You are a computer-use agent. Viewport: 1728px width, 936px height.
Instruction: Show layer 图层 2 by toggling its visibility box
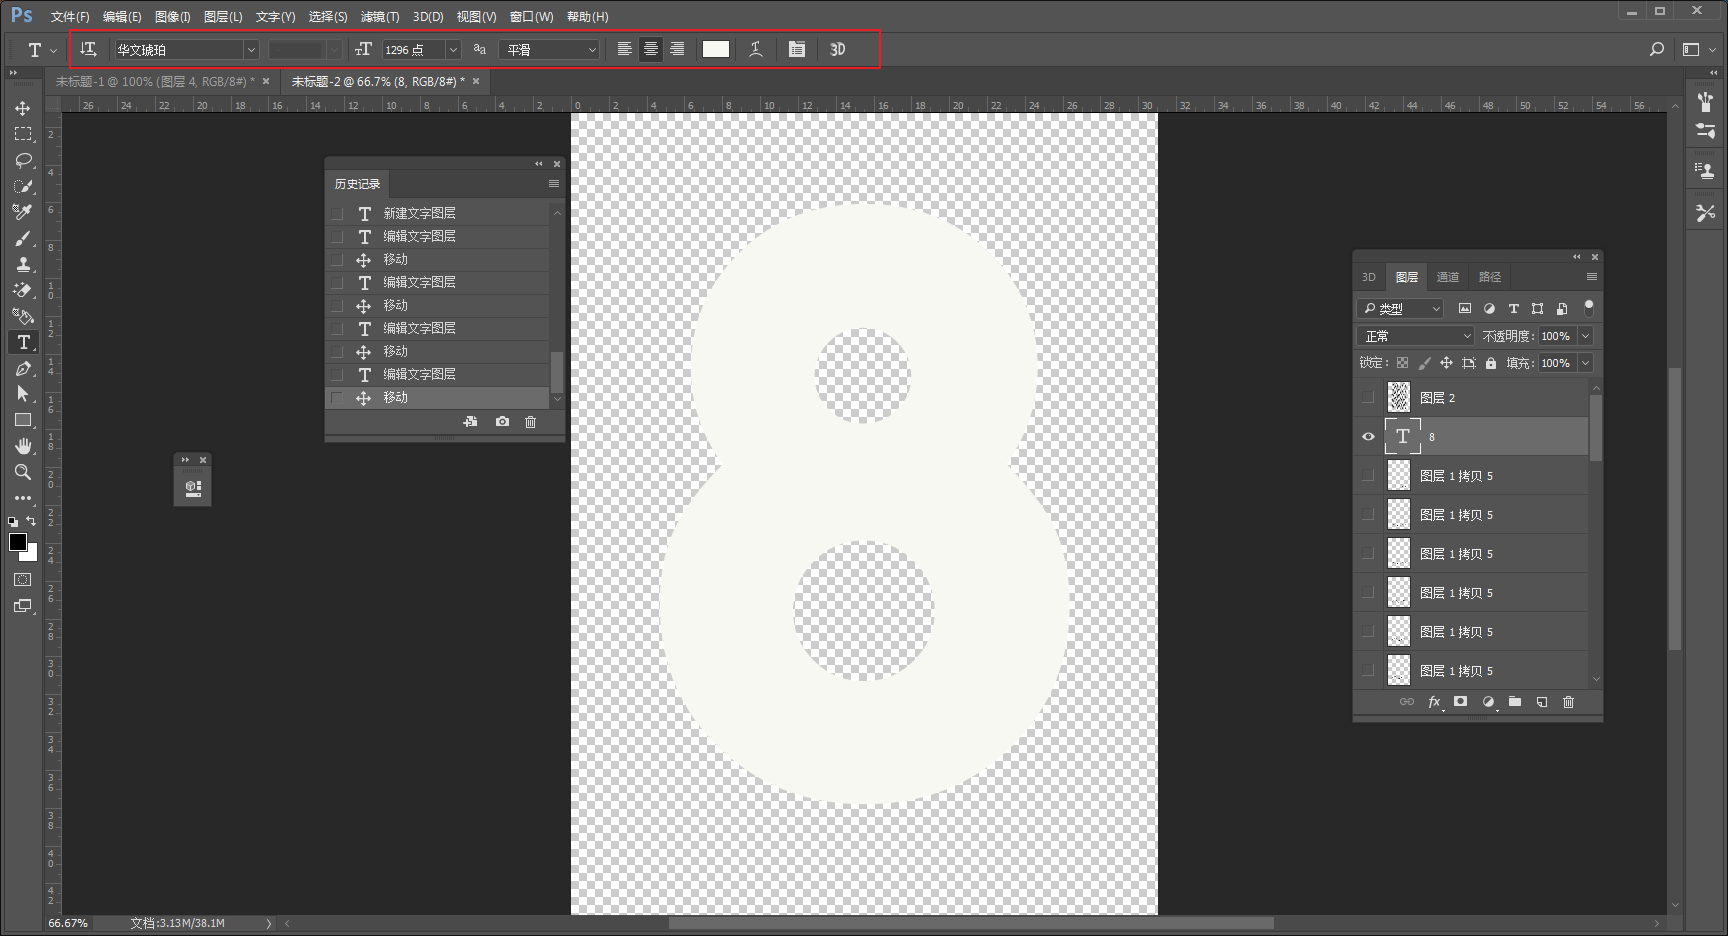[1368, 397]
